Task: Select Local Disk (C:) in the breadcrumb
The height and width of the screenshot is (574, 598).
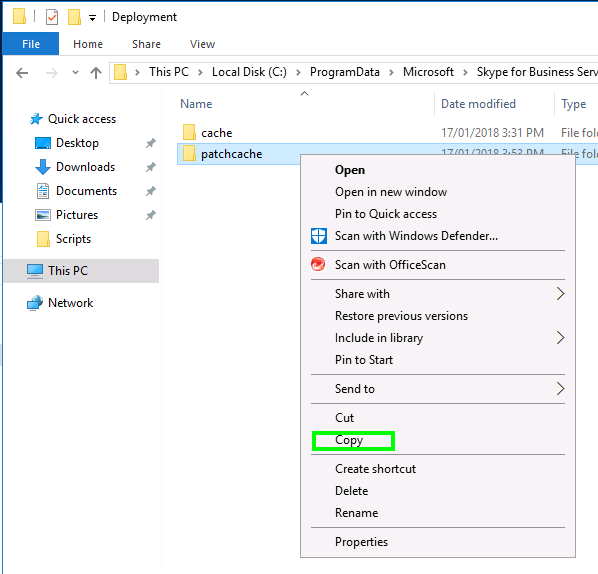Action: (249, 72)
